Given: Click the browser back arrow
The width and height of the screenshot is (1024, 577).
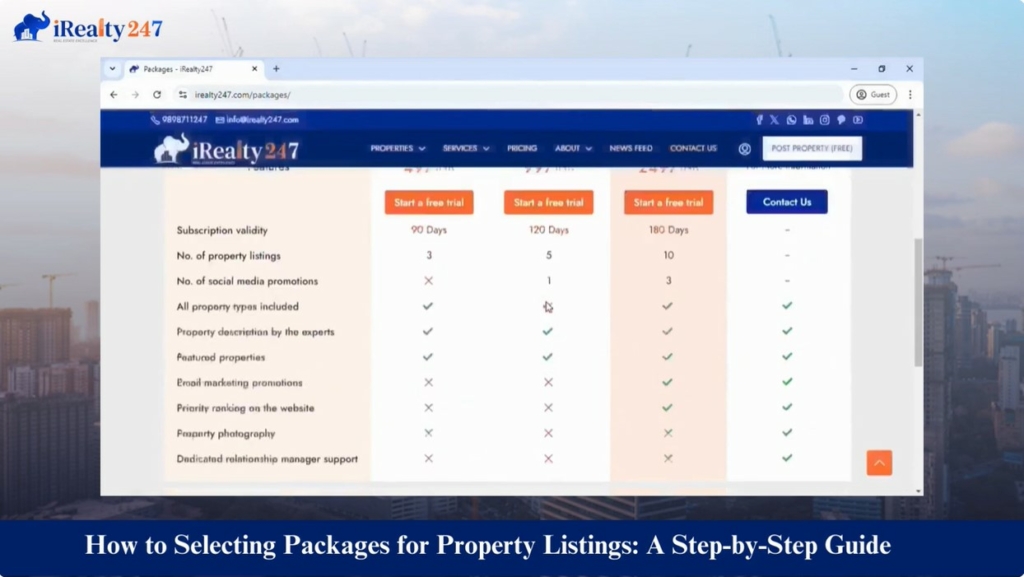Looking at the screenshot, I should pyautogui.click(x=114, y=95).
